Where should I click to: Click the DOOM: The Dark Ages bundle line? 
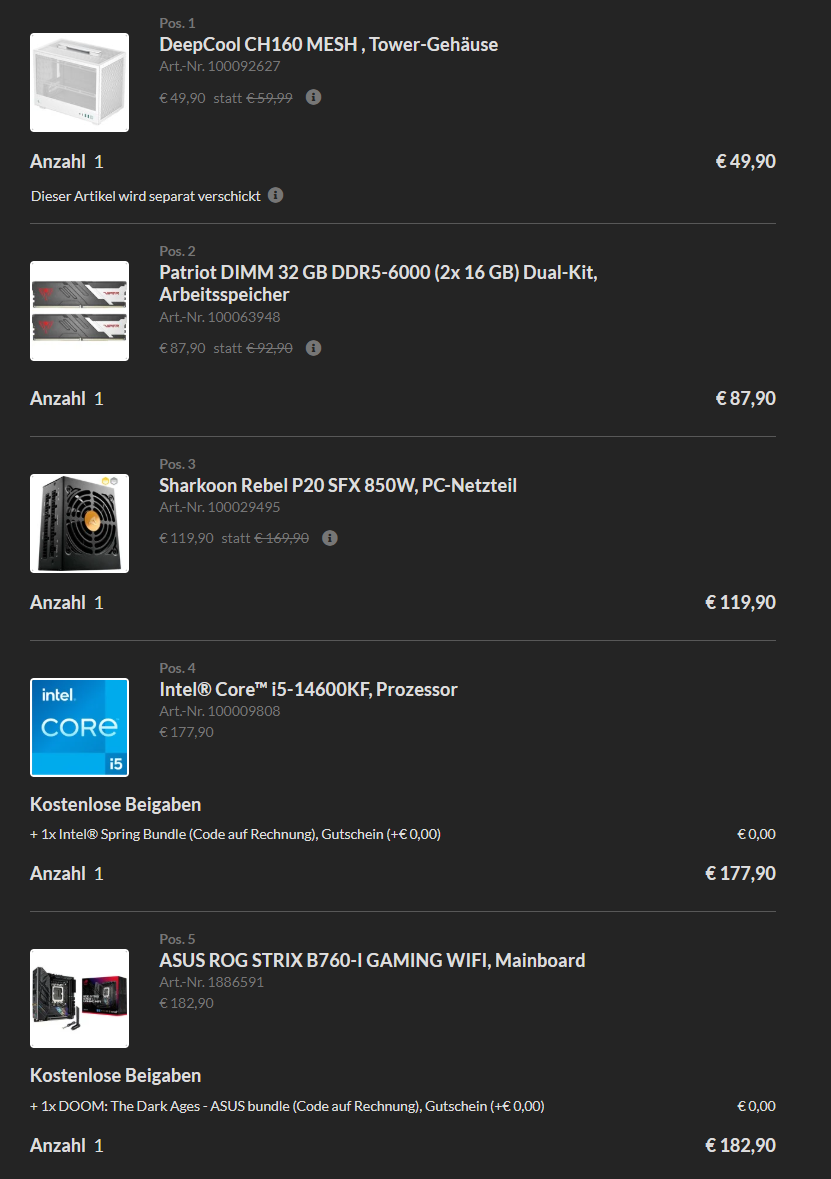coord(287,1106)
